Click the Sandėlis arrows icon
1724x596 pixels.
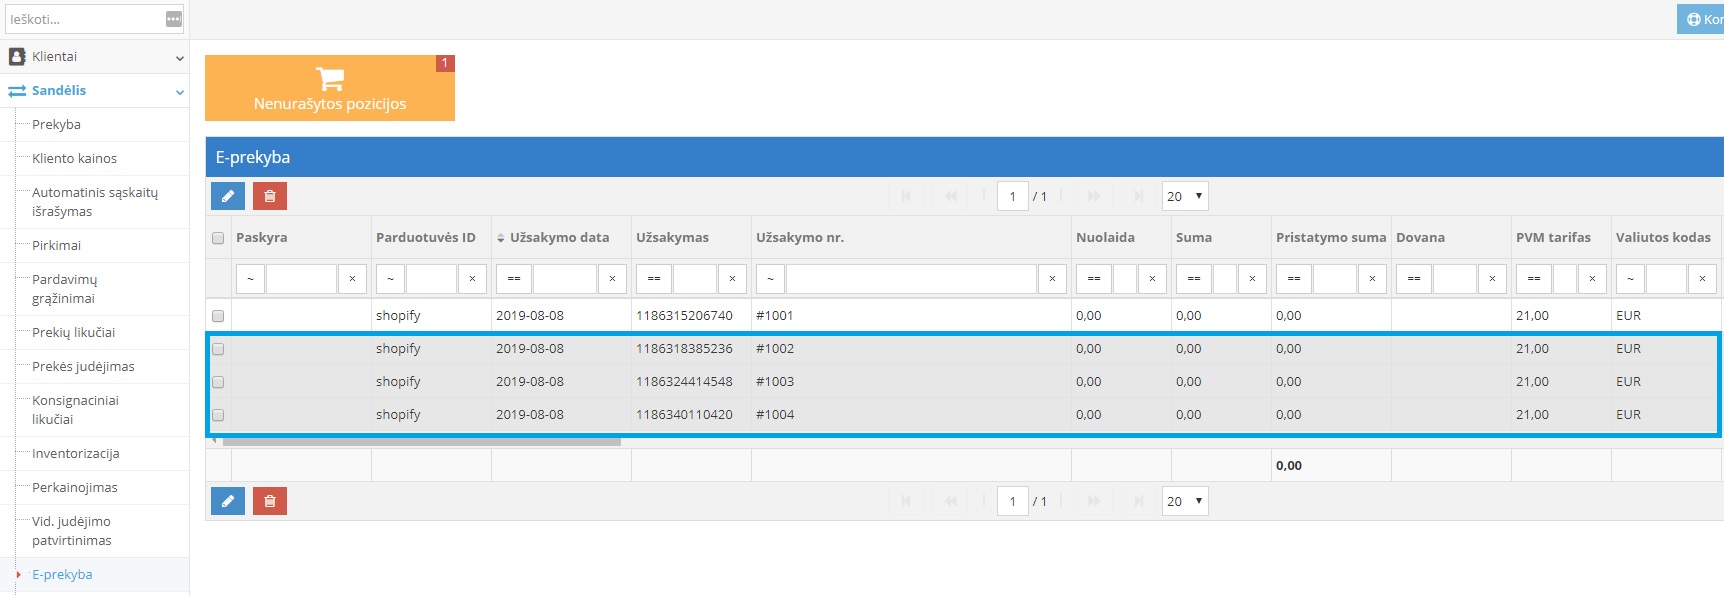point(17,91)
